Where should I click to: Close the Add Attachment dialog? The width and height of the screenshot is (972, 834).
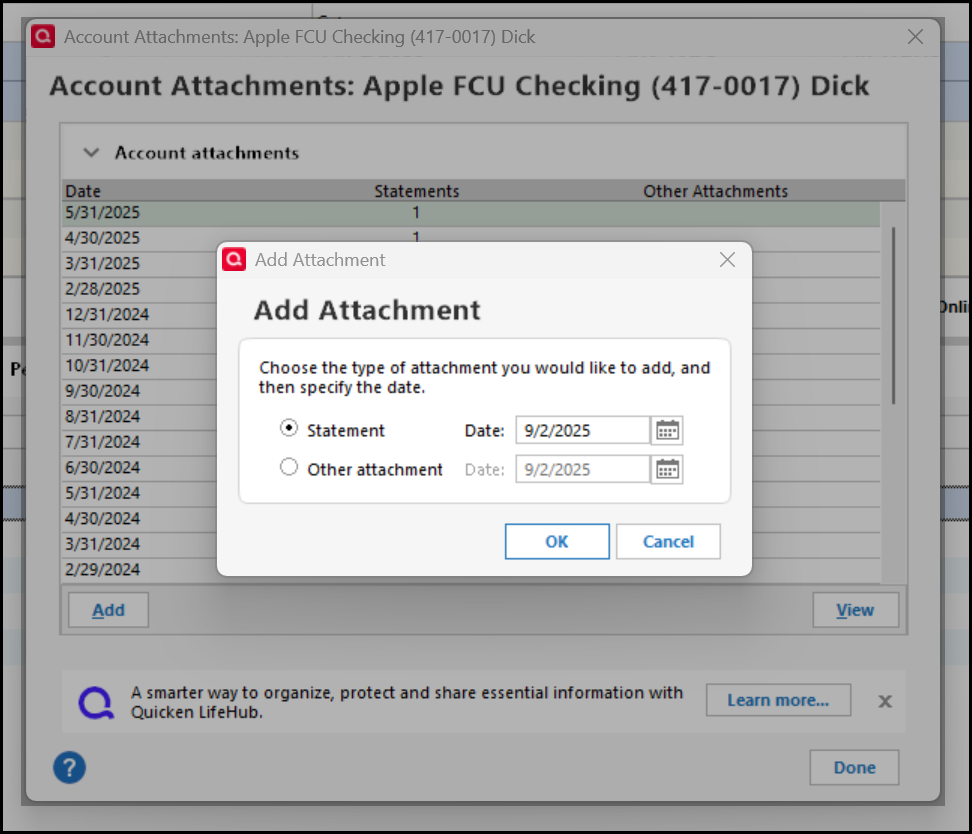click(727, 260)
